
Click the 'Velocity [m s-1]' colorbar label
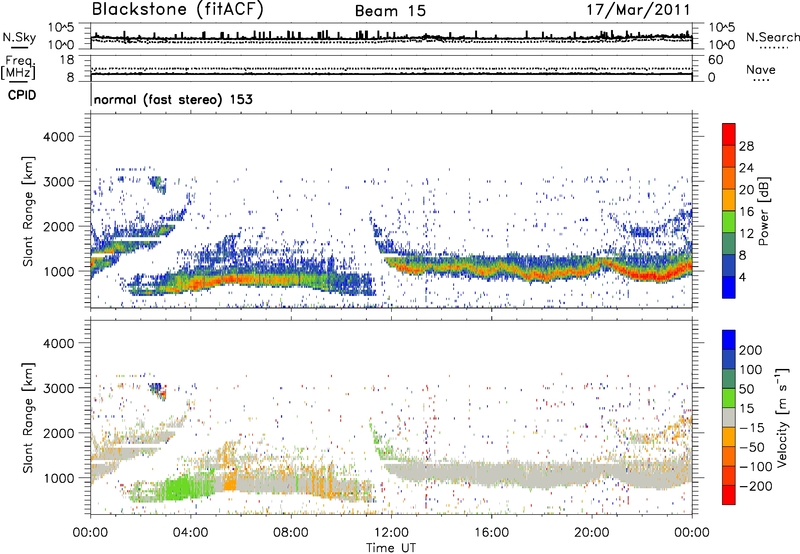[x=782, y=417]
